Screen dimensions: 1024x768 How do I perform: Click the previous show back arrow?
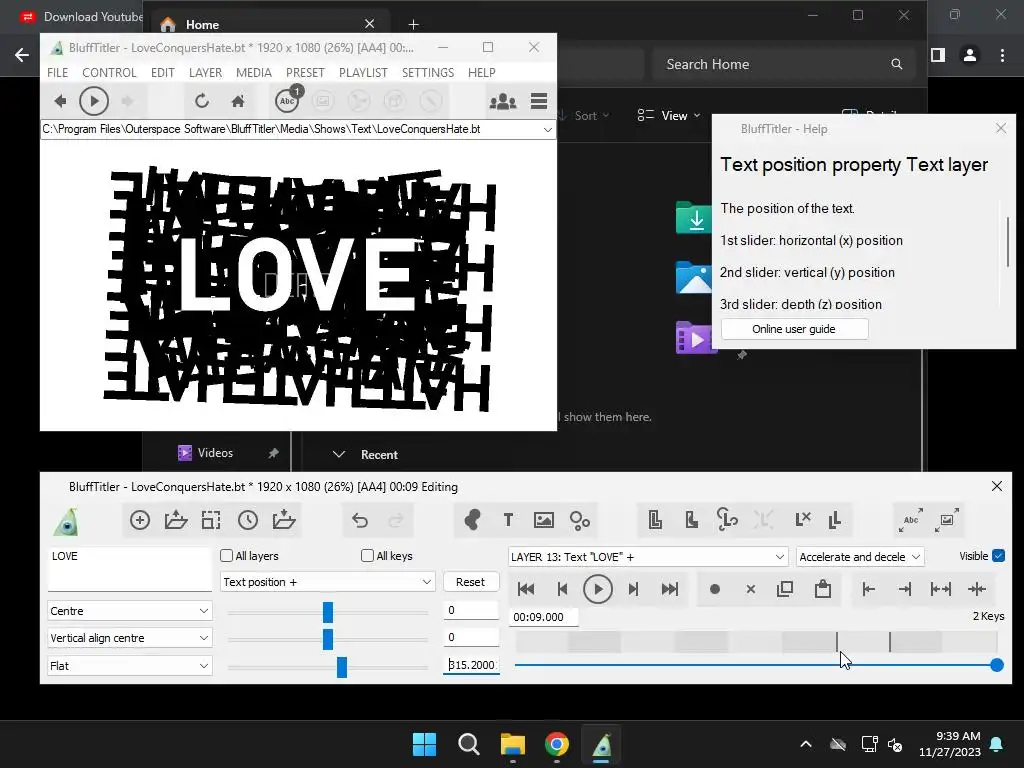click(x=60, y=101)
